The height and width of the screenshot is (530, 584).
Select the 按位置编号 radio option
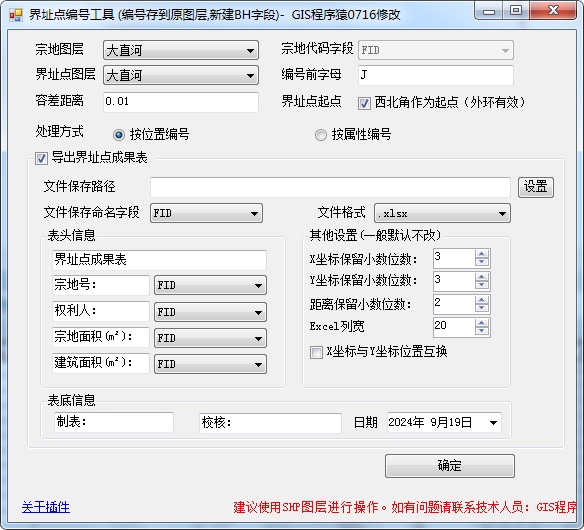pos(119,134)
